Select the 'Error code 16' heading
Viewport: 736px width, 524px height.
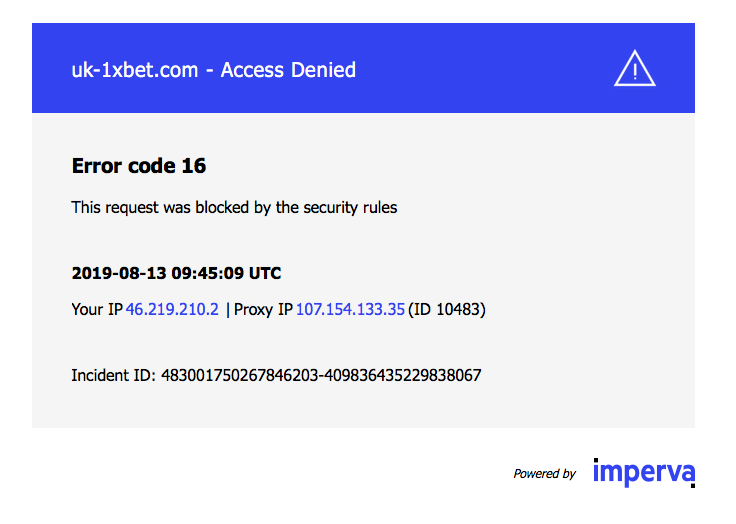[x=139, y=166]
